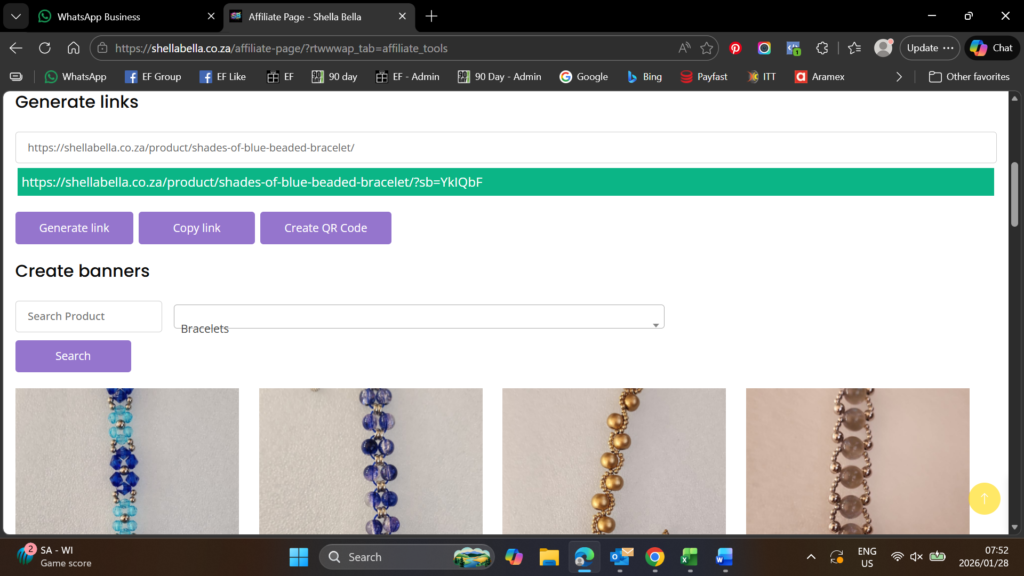Select the gold beaded bracelet thumbnail
This screenshot has height=576, width=1024.
click(x=613, y=460)
